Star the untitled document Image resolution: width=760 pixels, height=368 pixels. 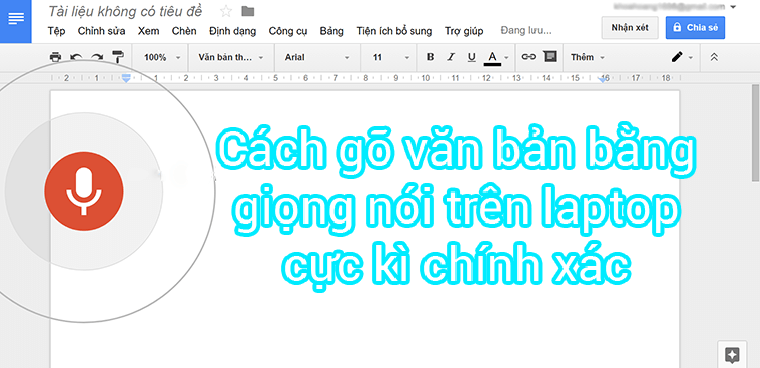(226, 11)
